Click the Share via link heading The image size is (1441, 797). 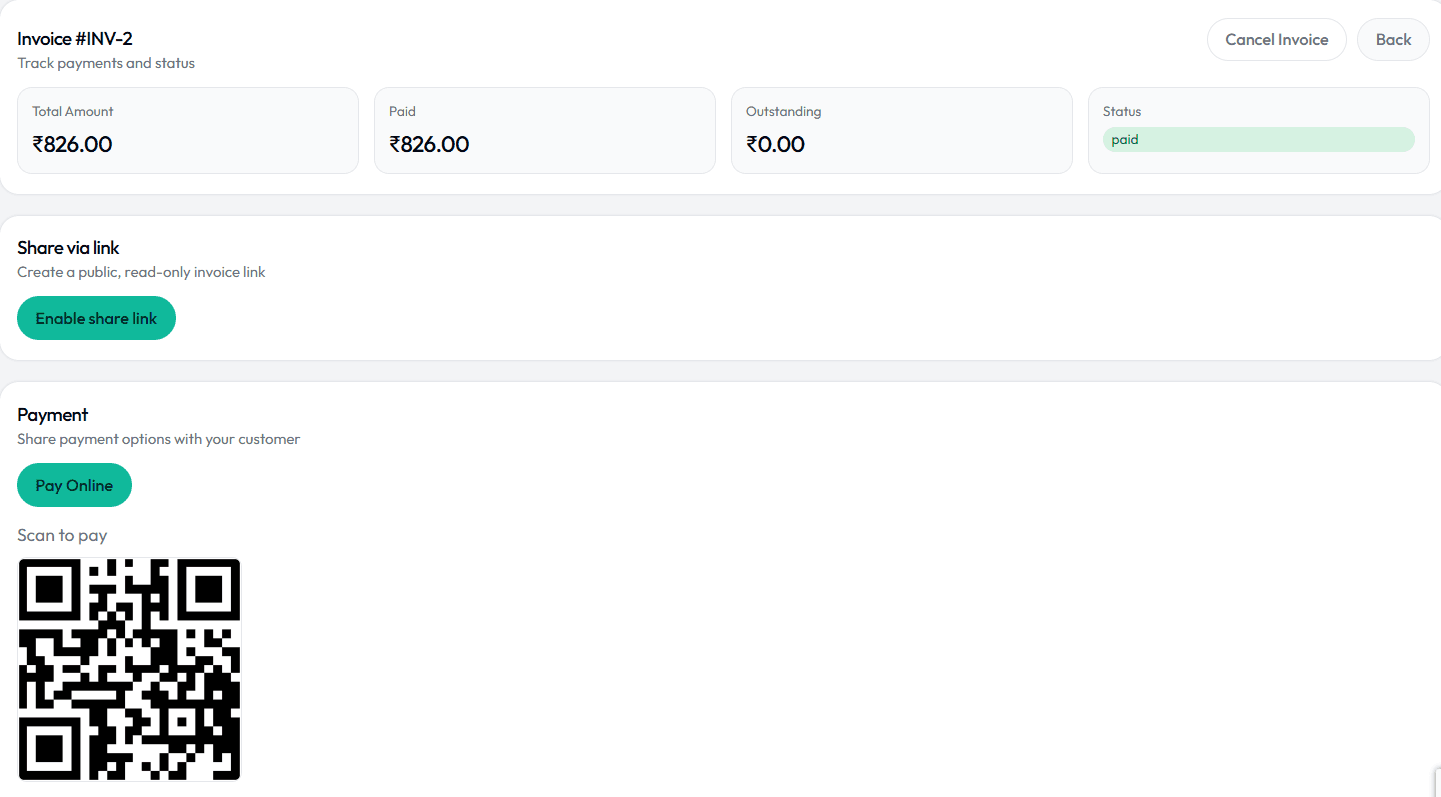[67, 247]
